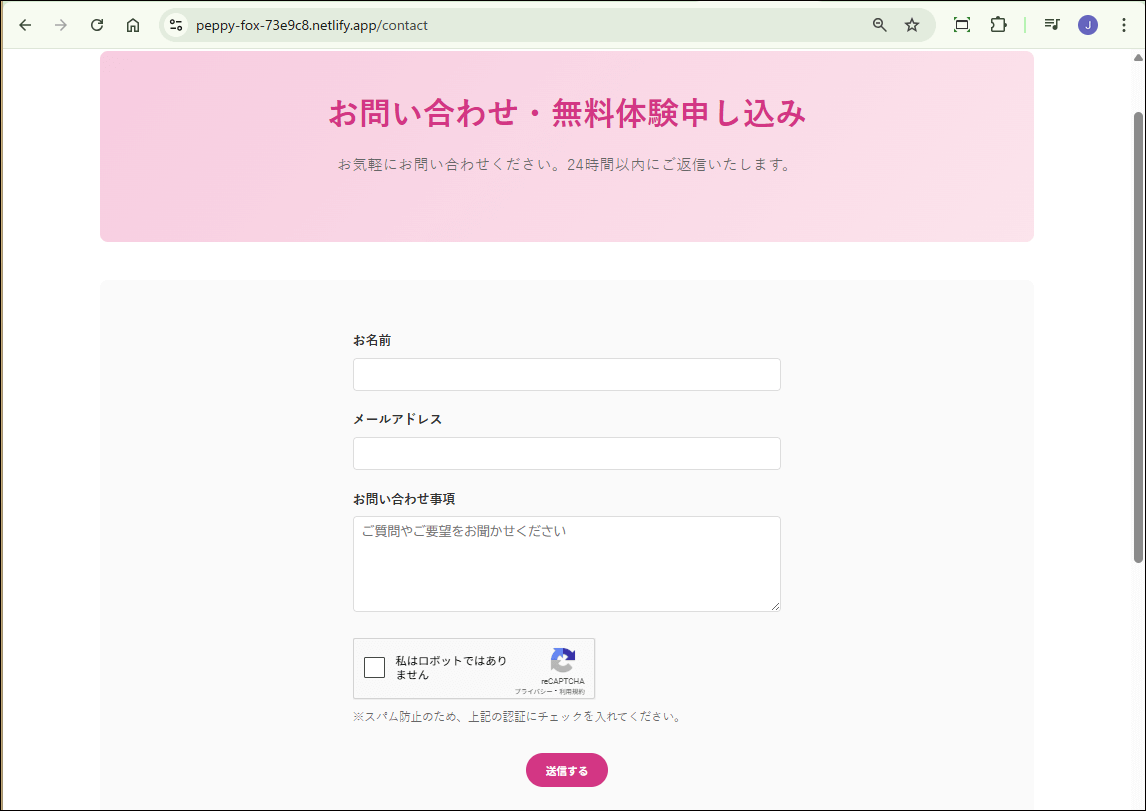
Task: Focus the お問い合わせ事項 message textarea
Action: pos(566,563)
